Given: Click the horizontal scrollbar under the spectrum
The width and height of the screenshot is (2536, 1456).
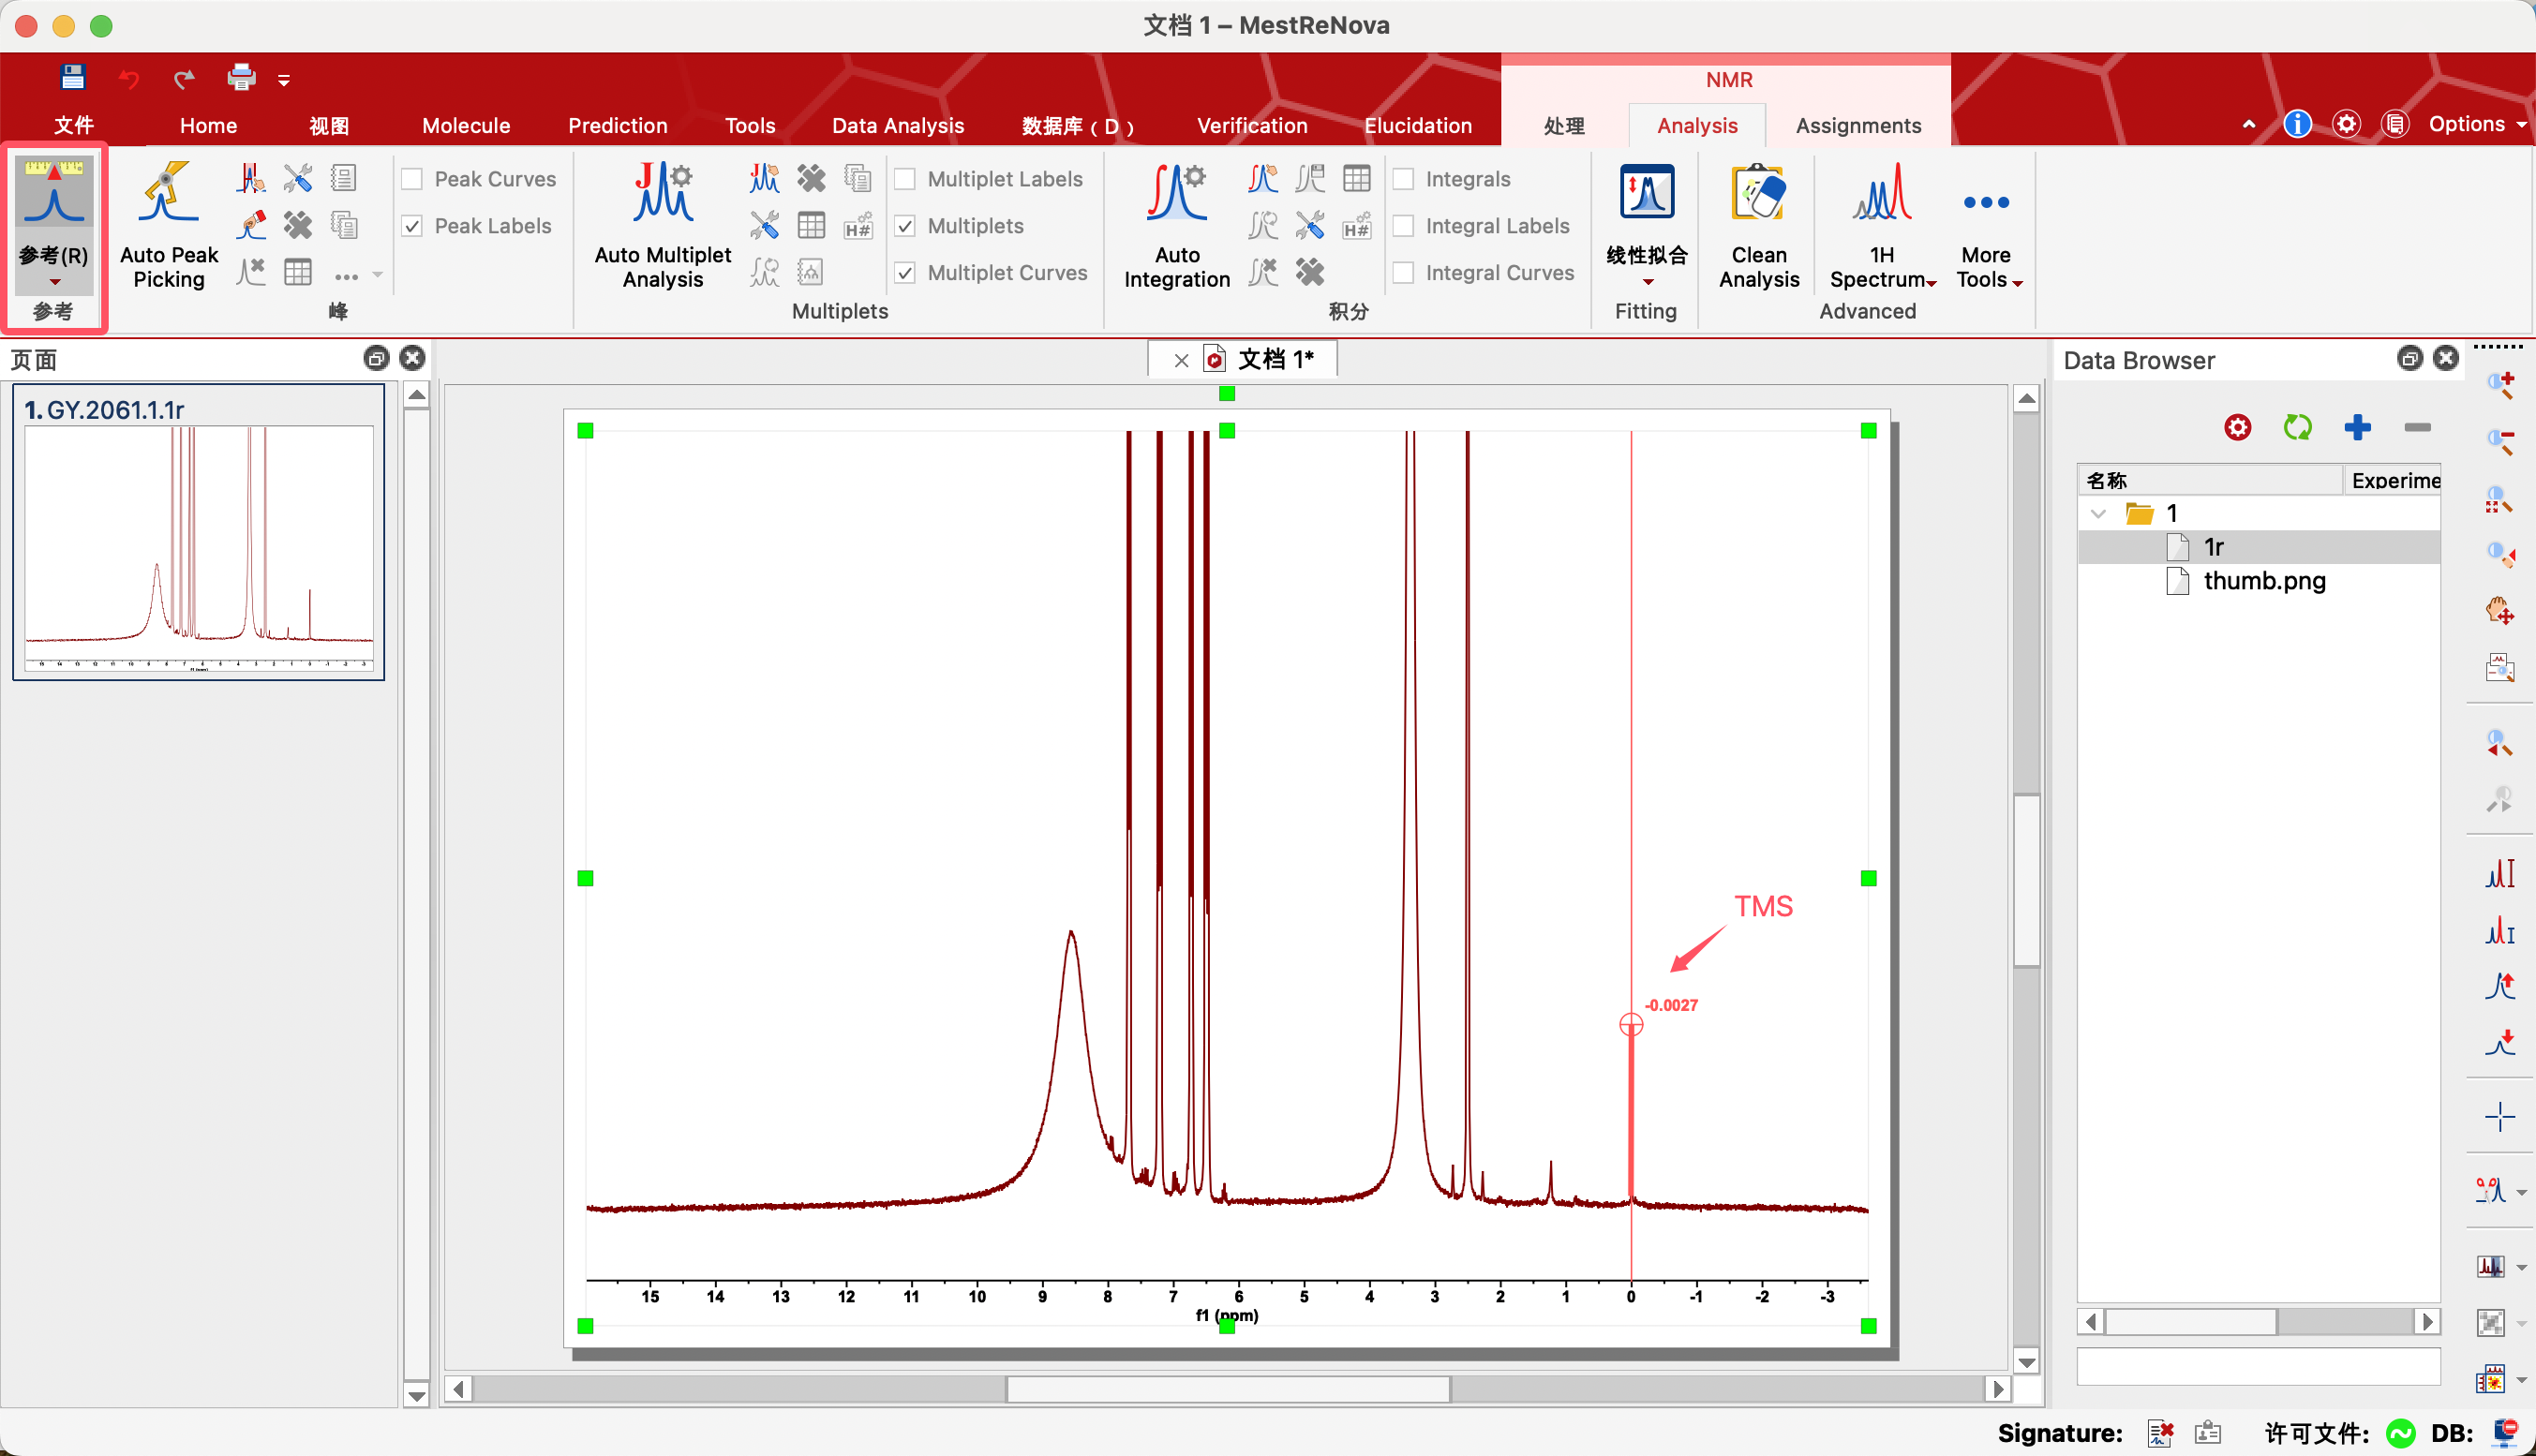Looking at the screenshot, I should coord(1227,1389).
